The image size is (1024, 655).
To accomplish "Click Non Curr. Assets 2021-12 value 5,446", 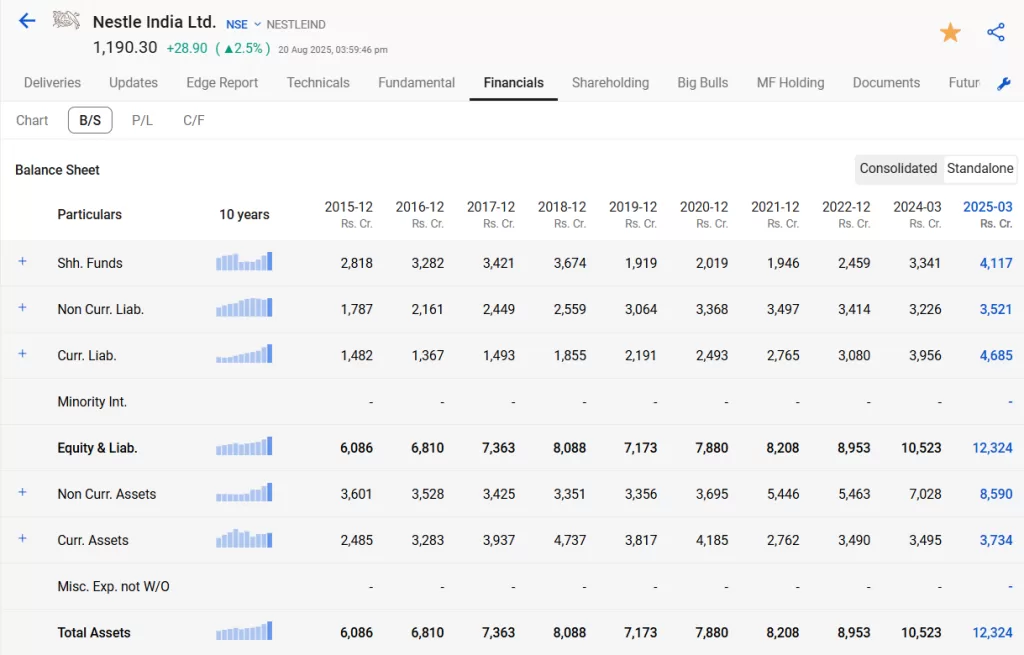I will coord(782,494).
